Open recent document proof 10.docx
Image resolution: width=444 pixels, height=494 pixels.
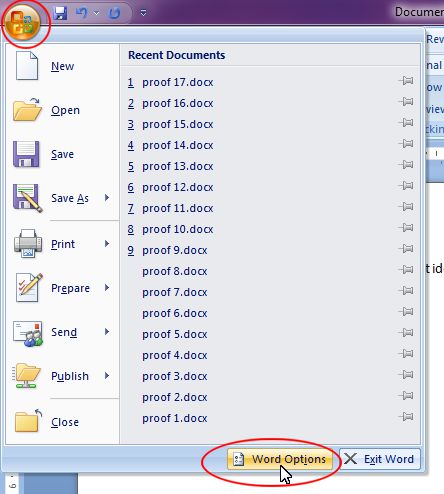(178, 229)
